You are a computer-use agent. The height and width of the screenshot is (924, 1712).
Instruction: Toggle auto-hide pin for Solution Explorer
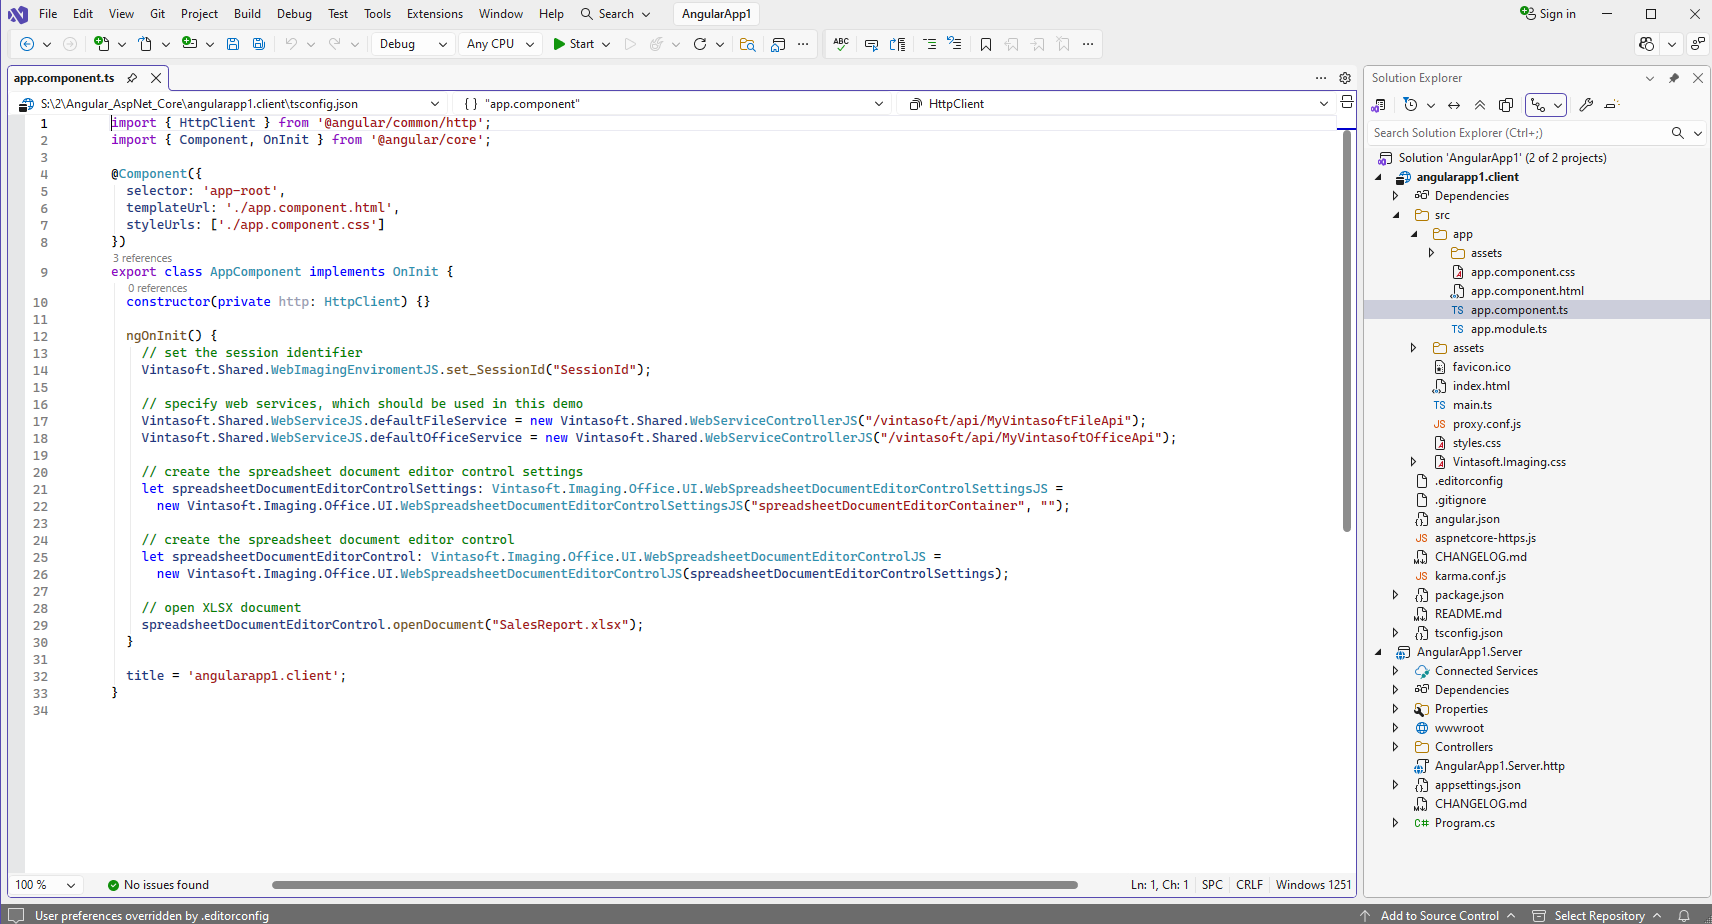click(1674, 78)
